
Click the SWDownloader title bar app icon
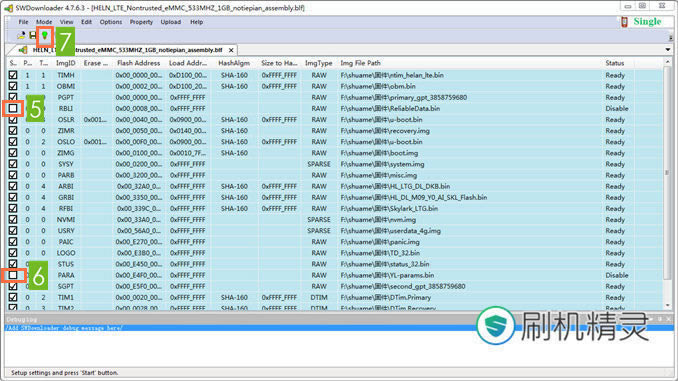tap(9, 8)
